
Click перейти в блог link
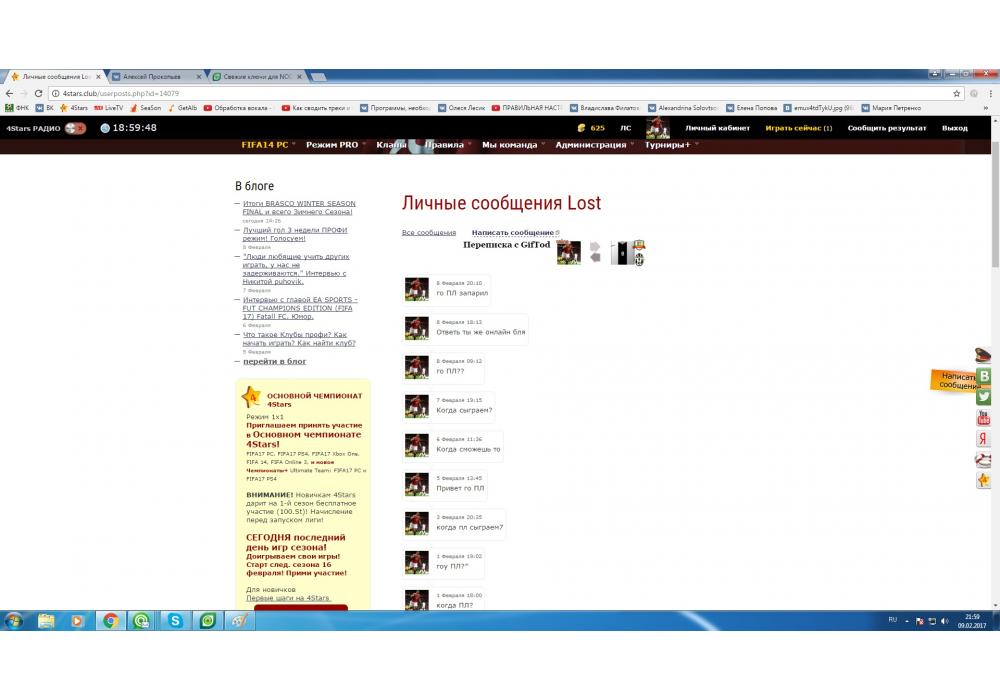274,361
